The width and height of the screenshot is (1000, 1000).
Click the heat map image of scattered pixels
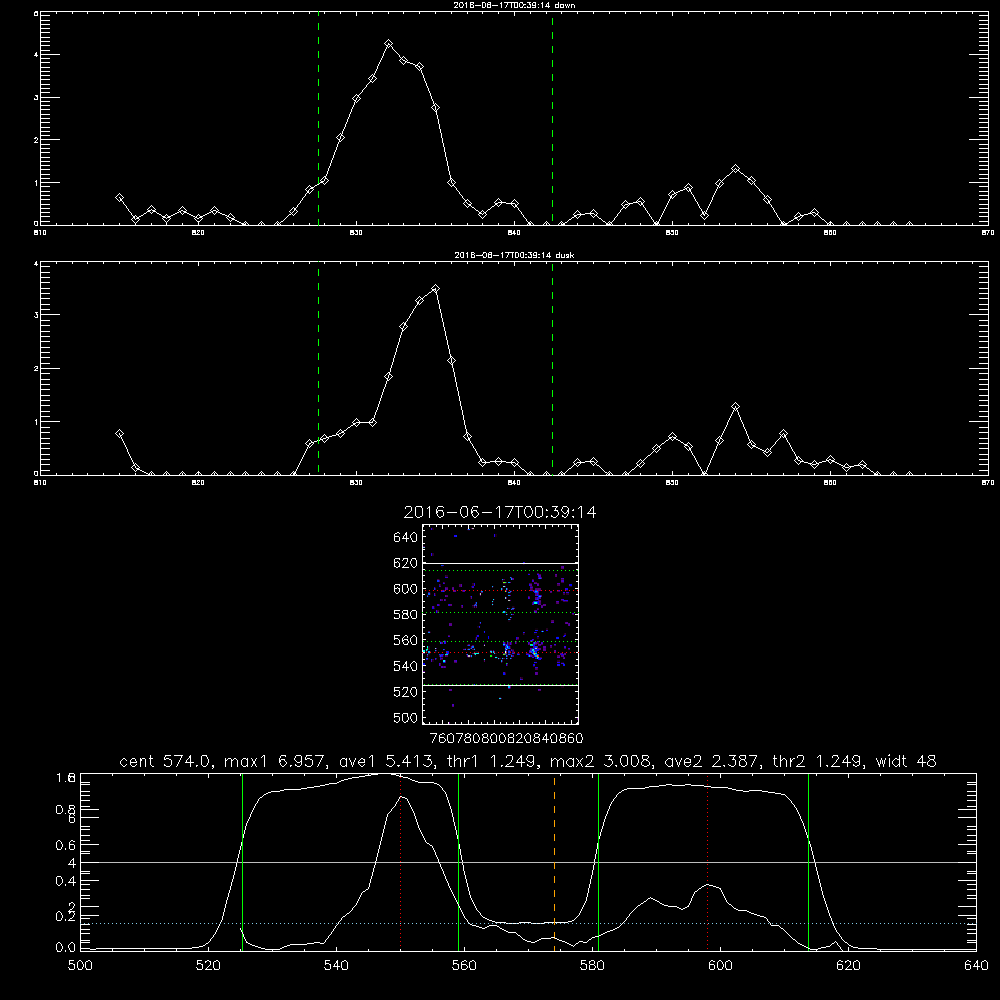[500, 624]
